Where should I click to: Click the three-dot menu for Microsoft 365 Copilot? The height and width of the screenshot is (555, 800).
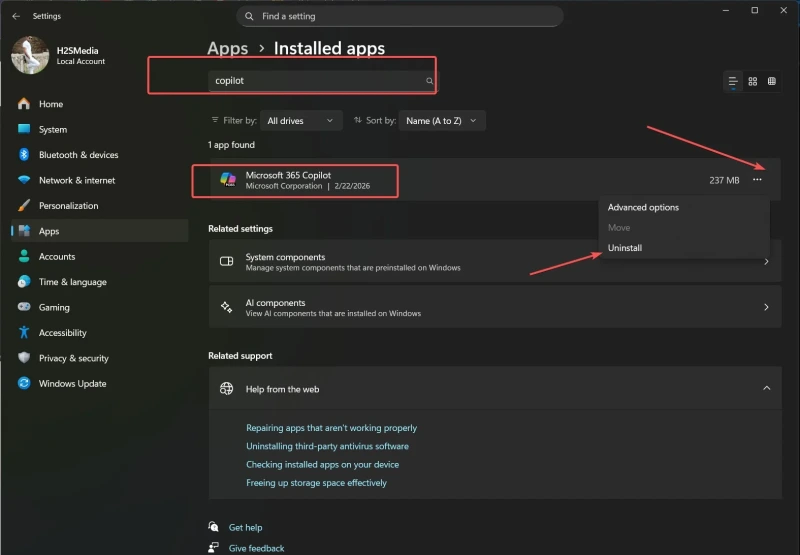[x=757, y=180]
